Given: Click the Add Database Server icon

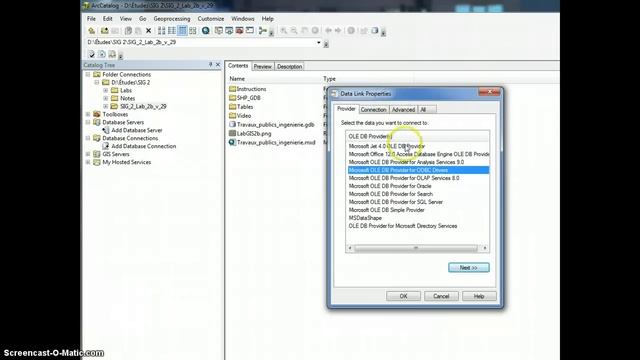Looking at the screenshot, I should (x=106, y=130).
